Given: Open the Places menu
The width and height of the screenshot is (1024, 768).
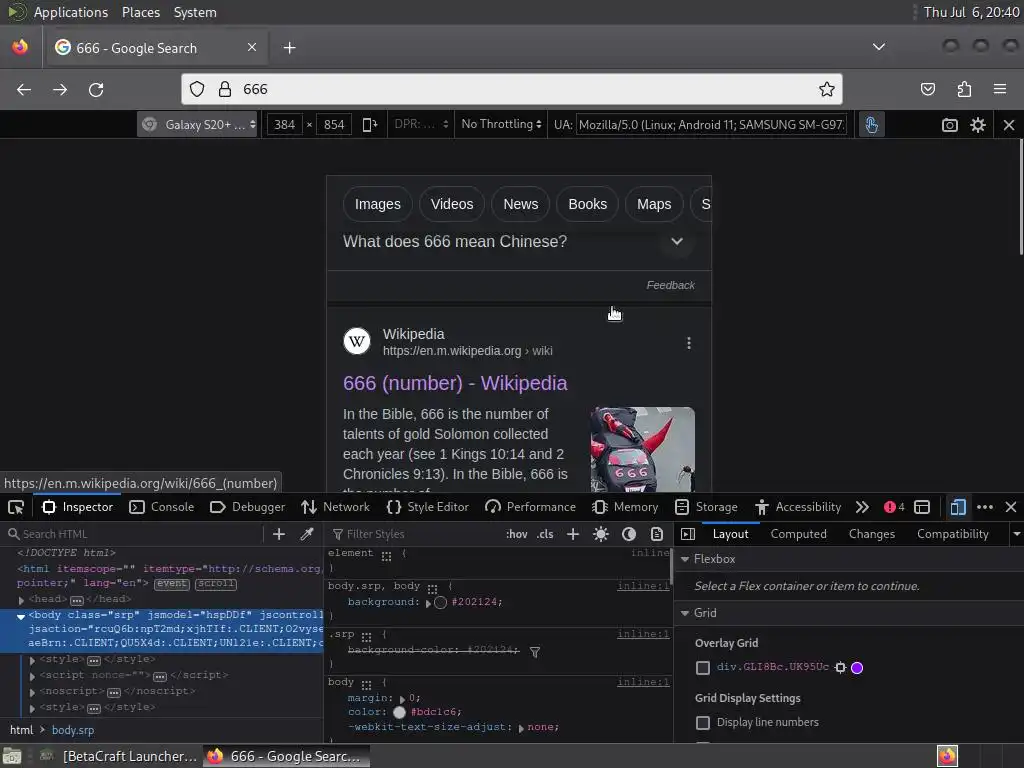Looking at the screenshot, I should tap(140, 12).
